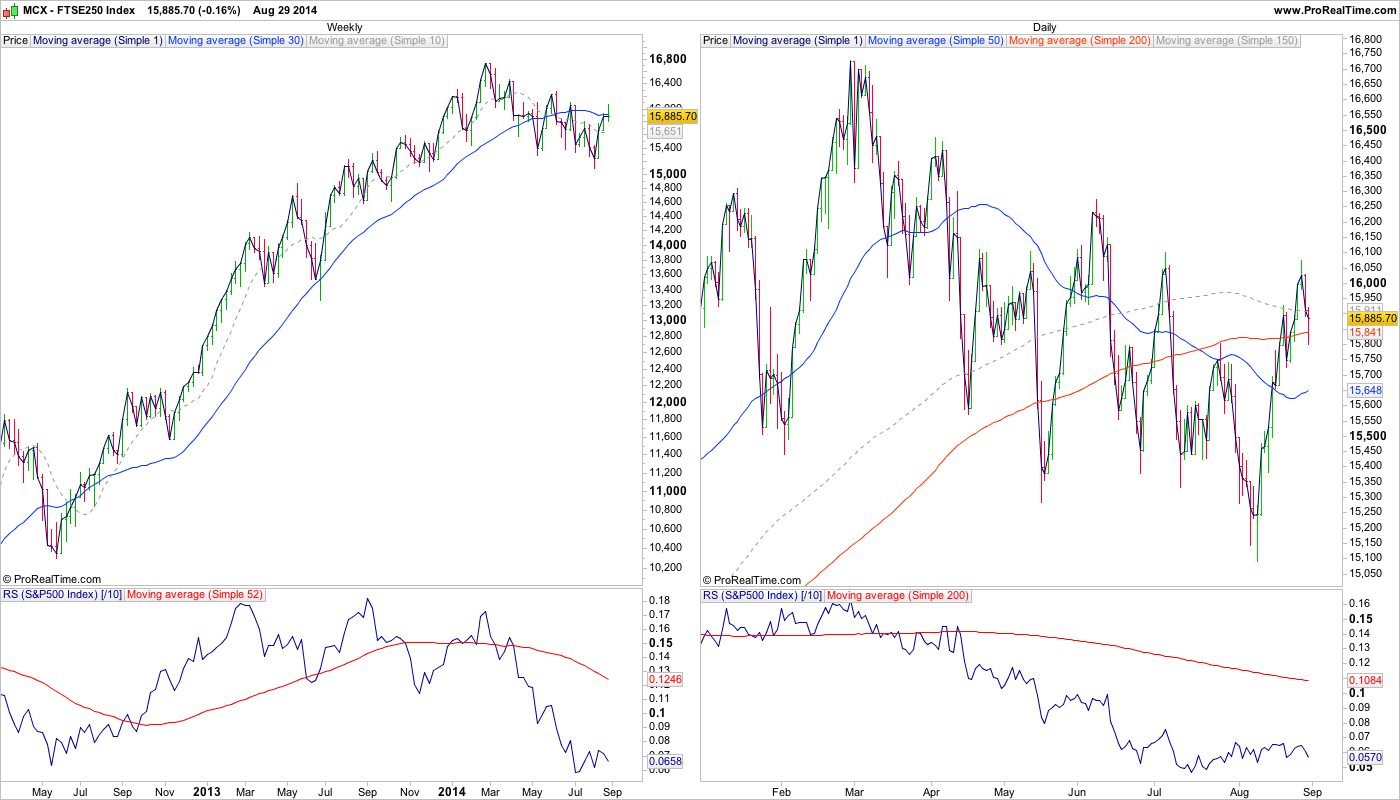Toggle Weekly Moving average (Simple 1) label
Image resolution: width=1400 pixels, height=800 pixels.
tap(97, 41)
